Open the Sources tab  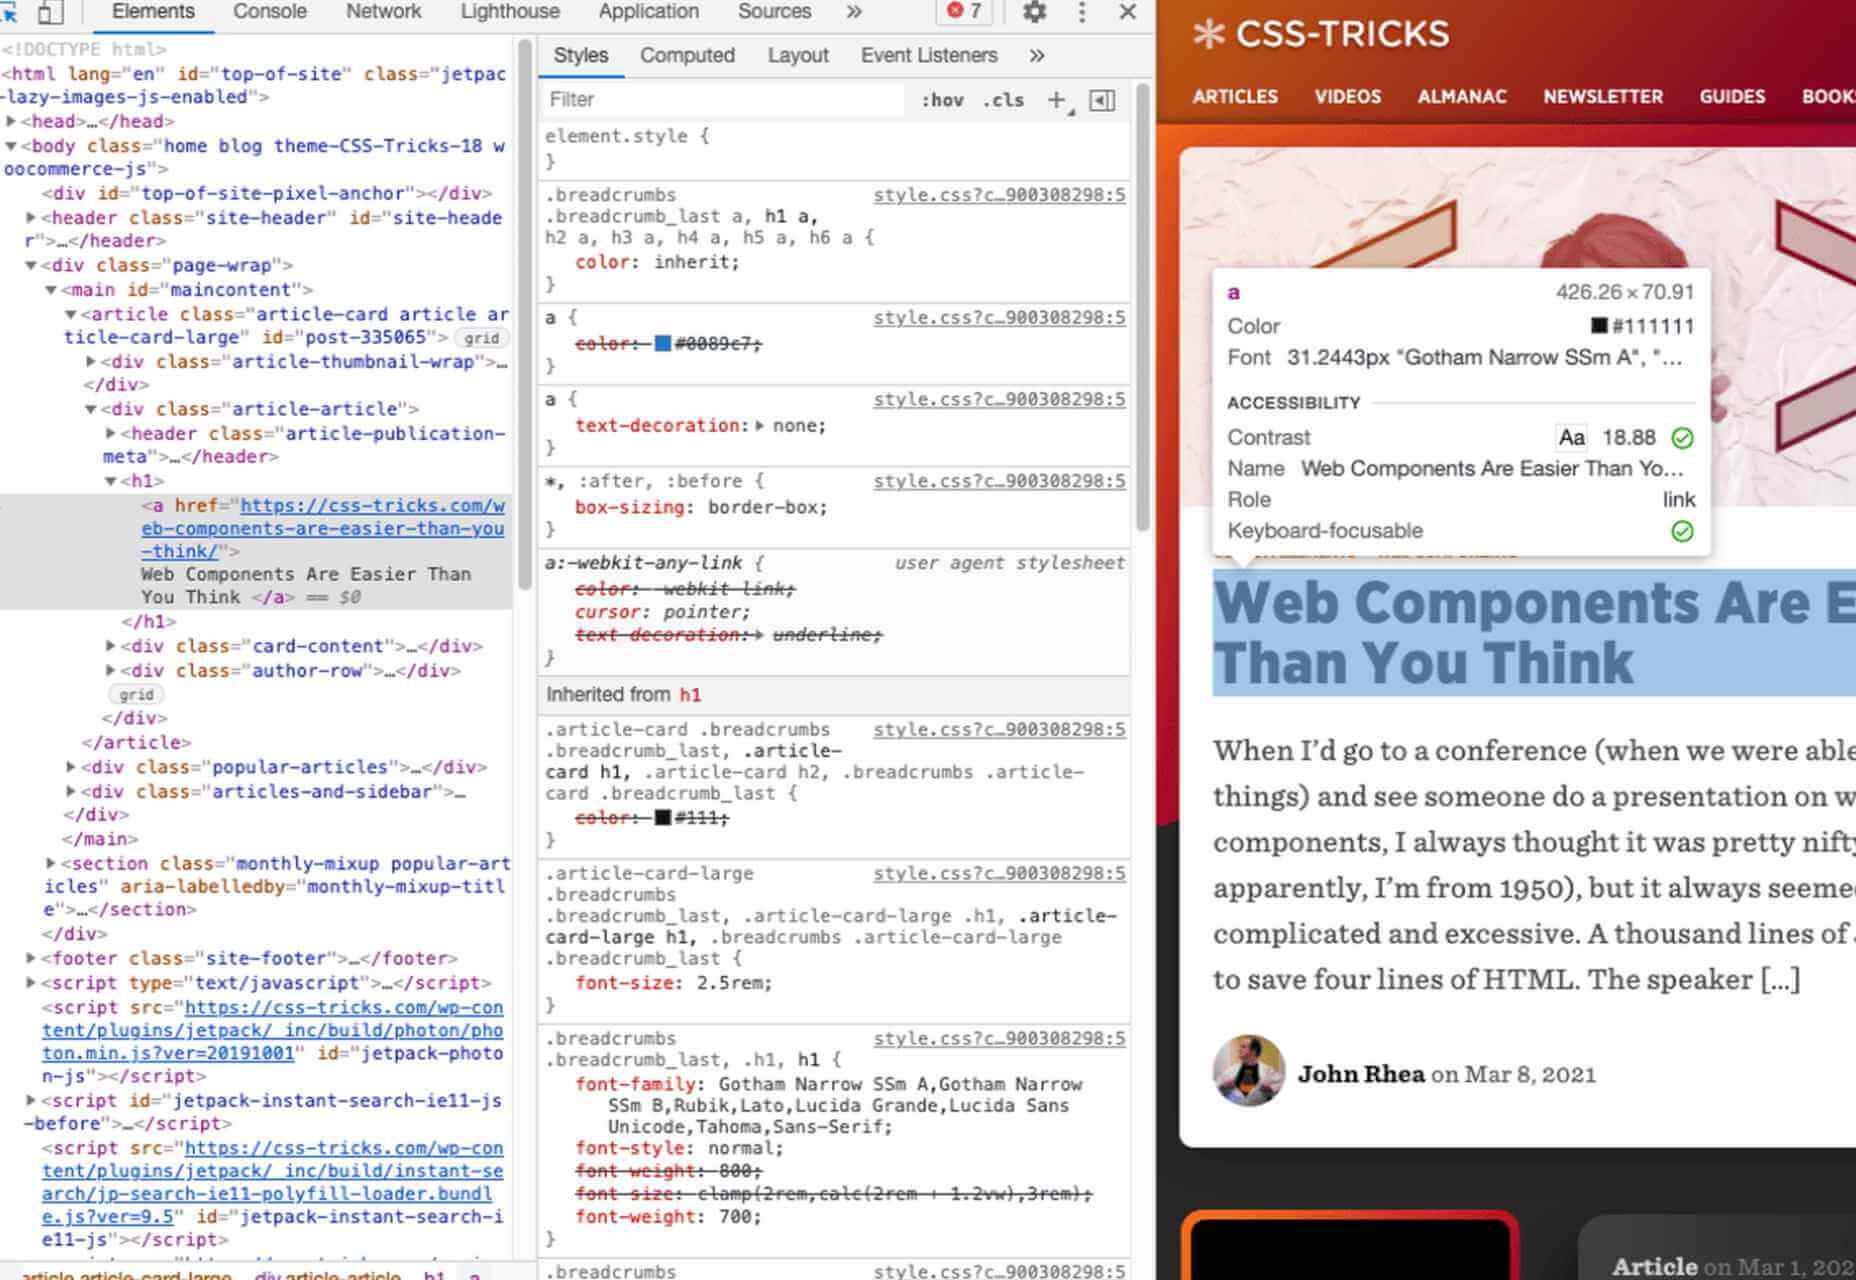point(774,12)
